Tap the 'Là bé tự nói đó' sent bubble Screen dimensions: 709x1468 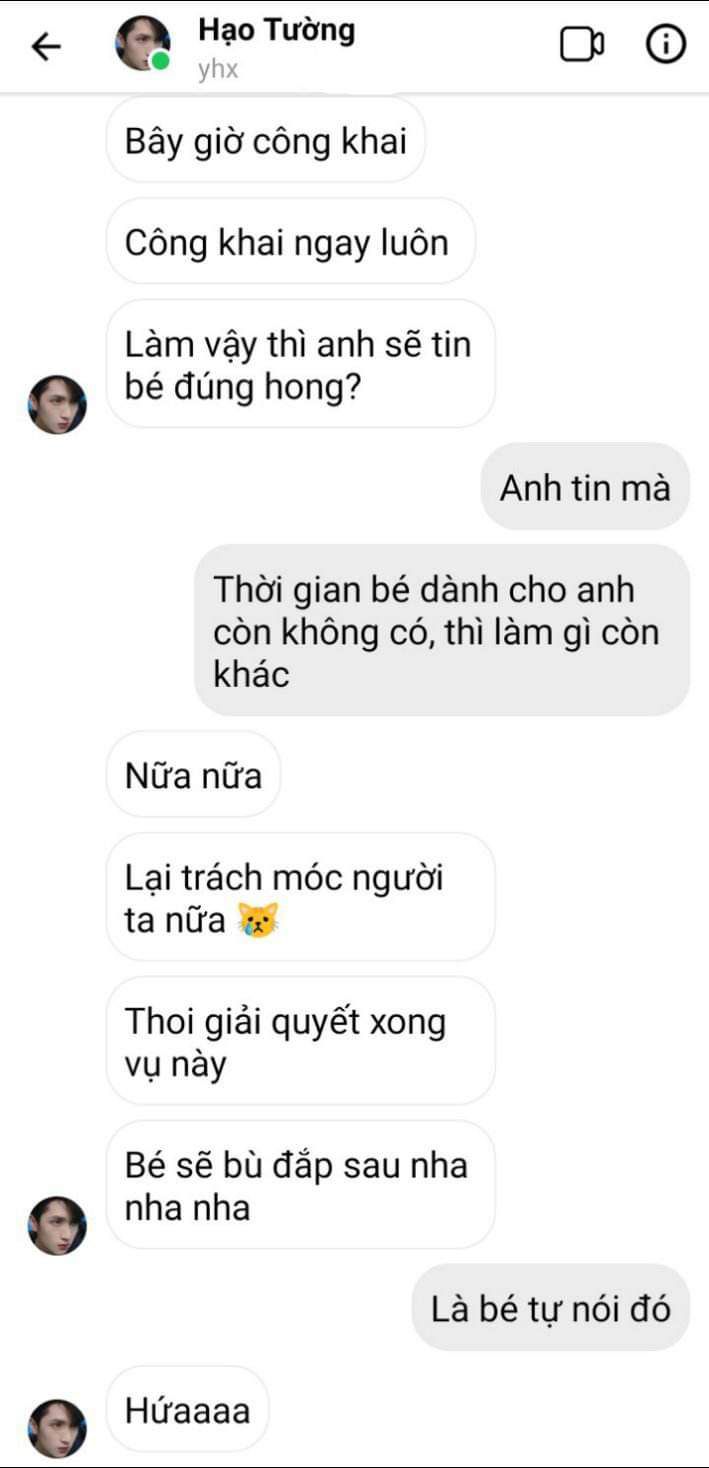[x=551, y=1307]
